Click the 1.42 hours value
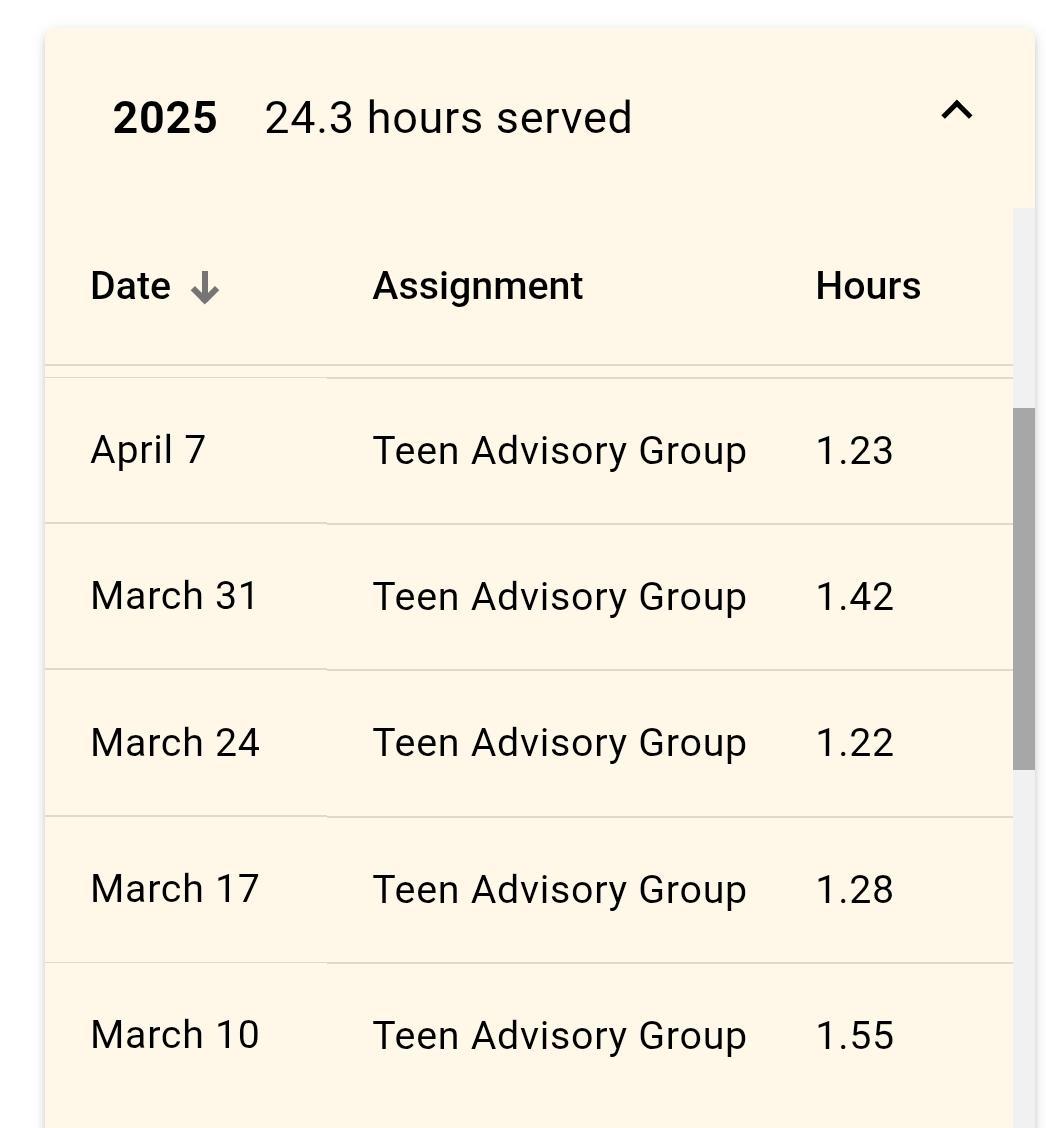Image resolution: width=1046 pixels, height=1128 pixels. click(854, 597)
